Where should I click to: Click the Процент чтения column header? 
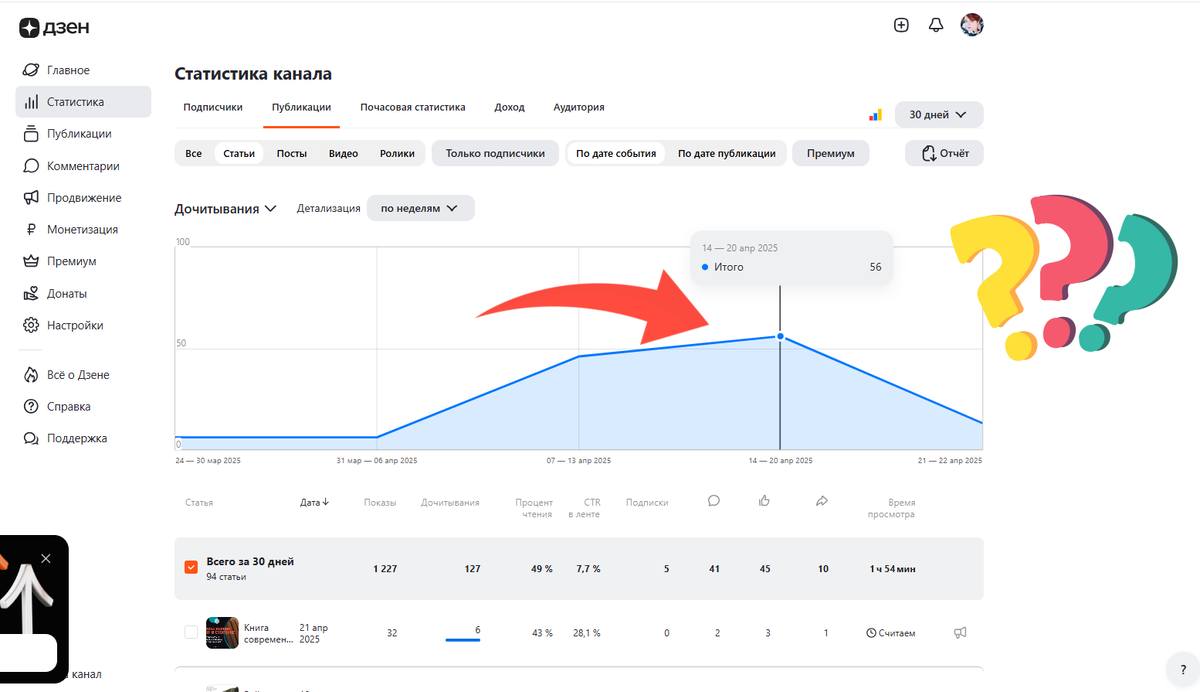pyautogui.click(x=534, y=508)
